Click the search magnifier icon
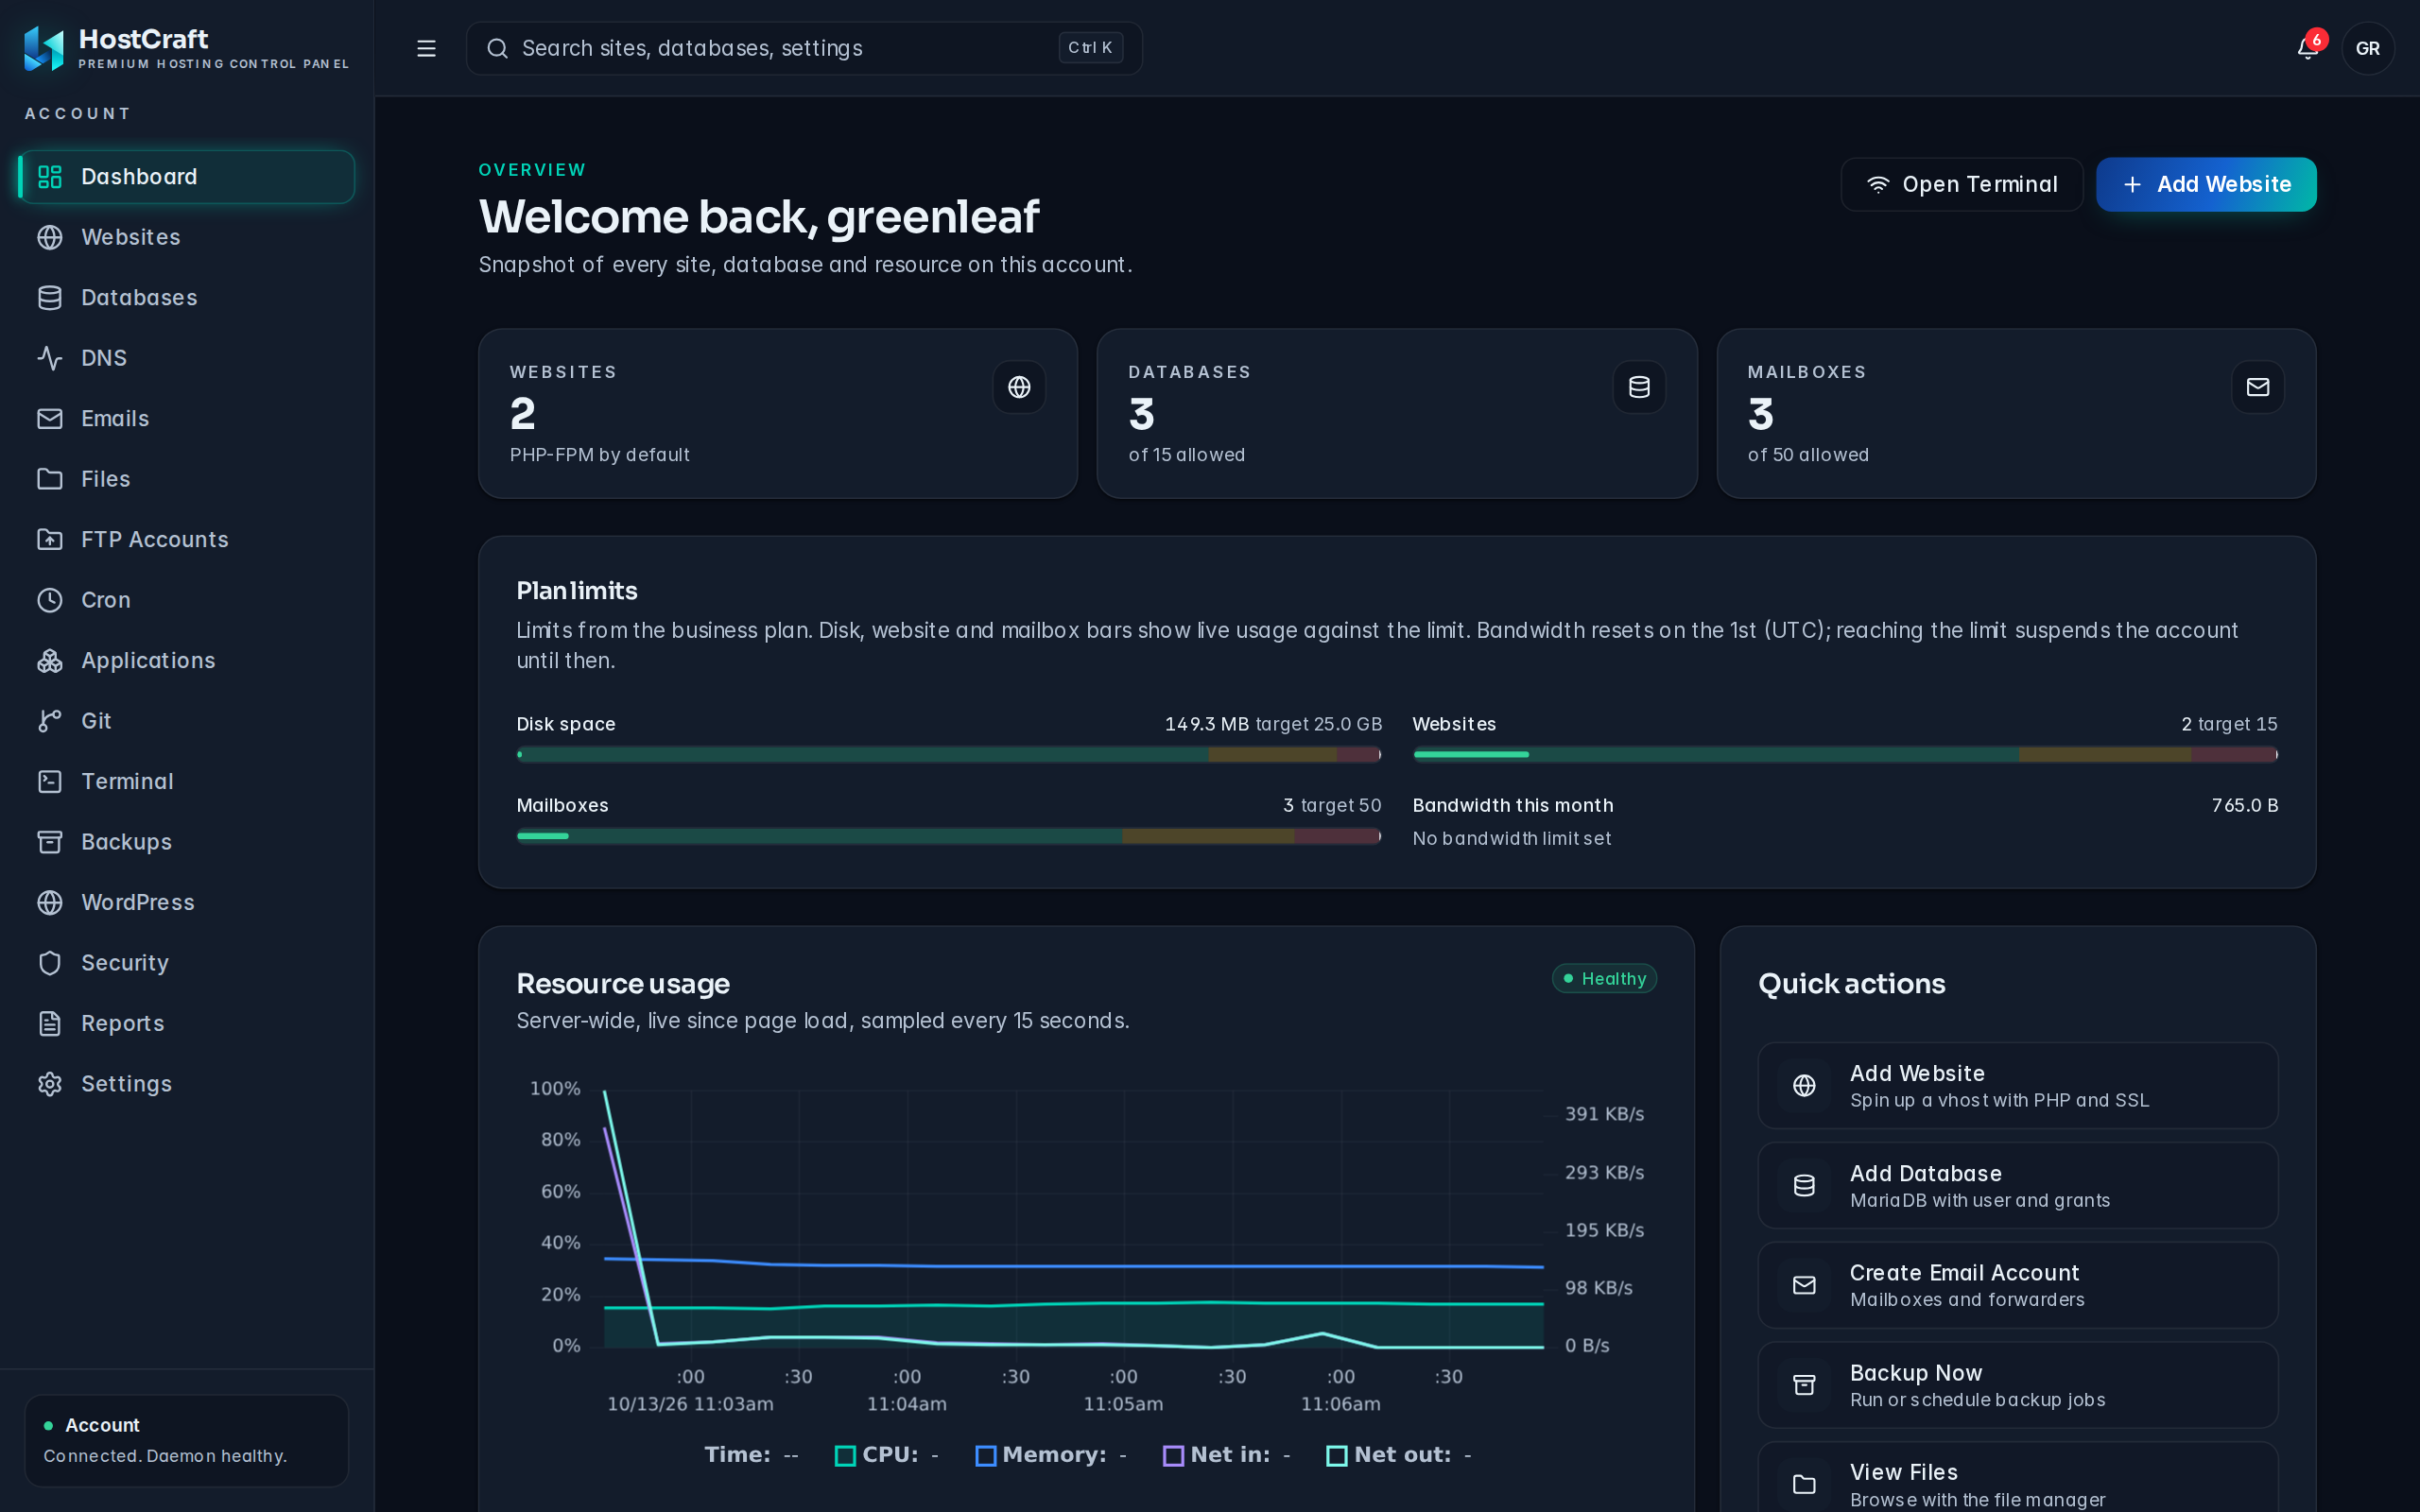 (x=497, y=48)
